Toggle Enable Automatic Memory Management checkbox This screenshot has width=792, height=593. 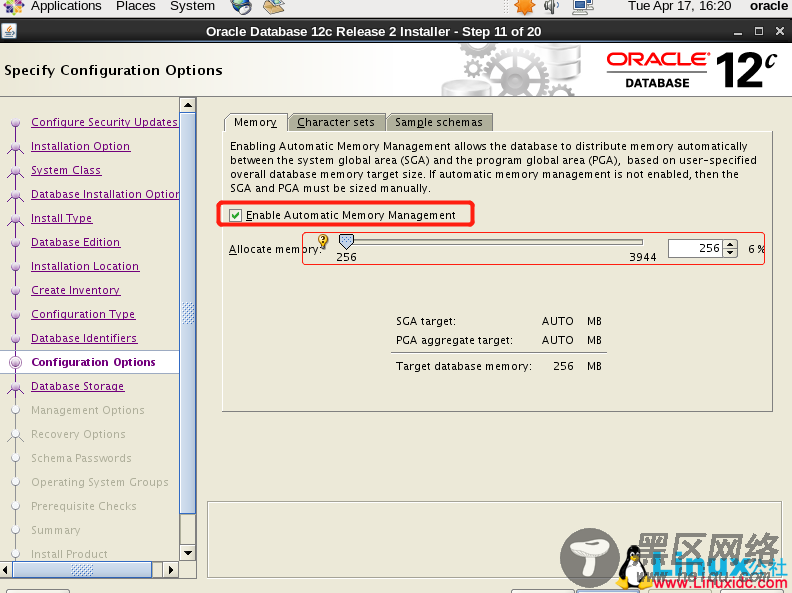[x=235, y=216]
